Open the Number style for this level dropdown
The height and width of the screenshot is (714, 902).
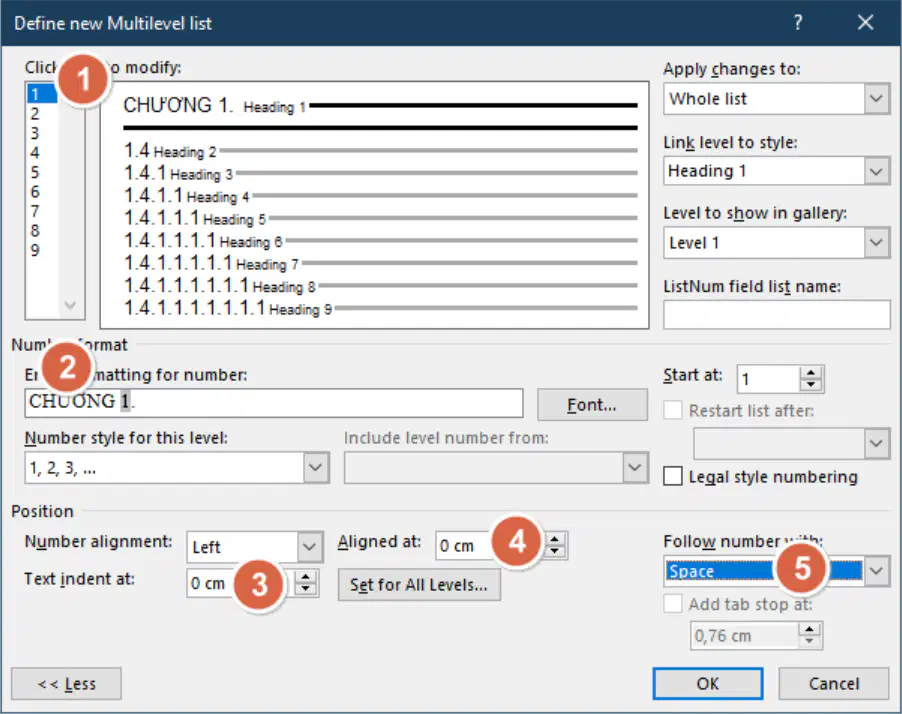(316, 467)
